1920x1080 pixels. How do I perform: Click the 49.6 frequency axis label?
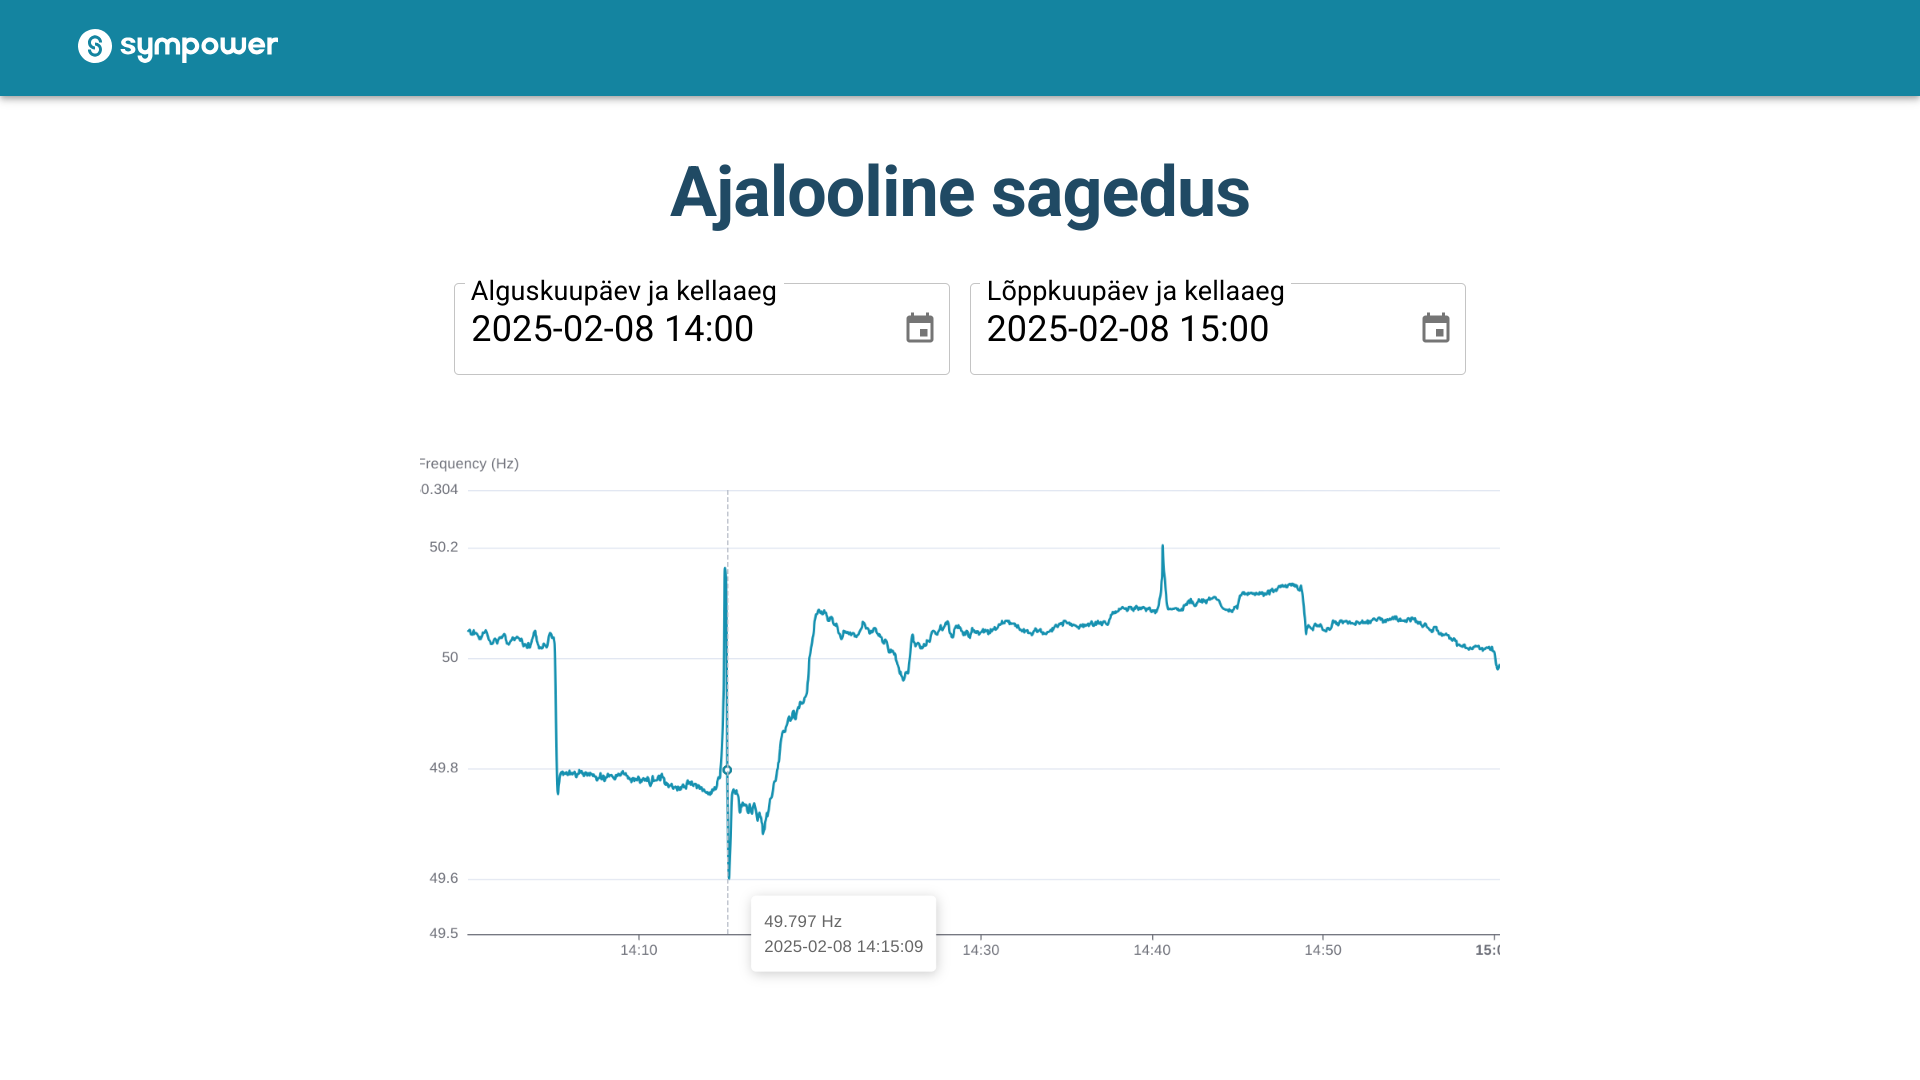[x=444, y=878]
